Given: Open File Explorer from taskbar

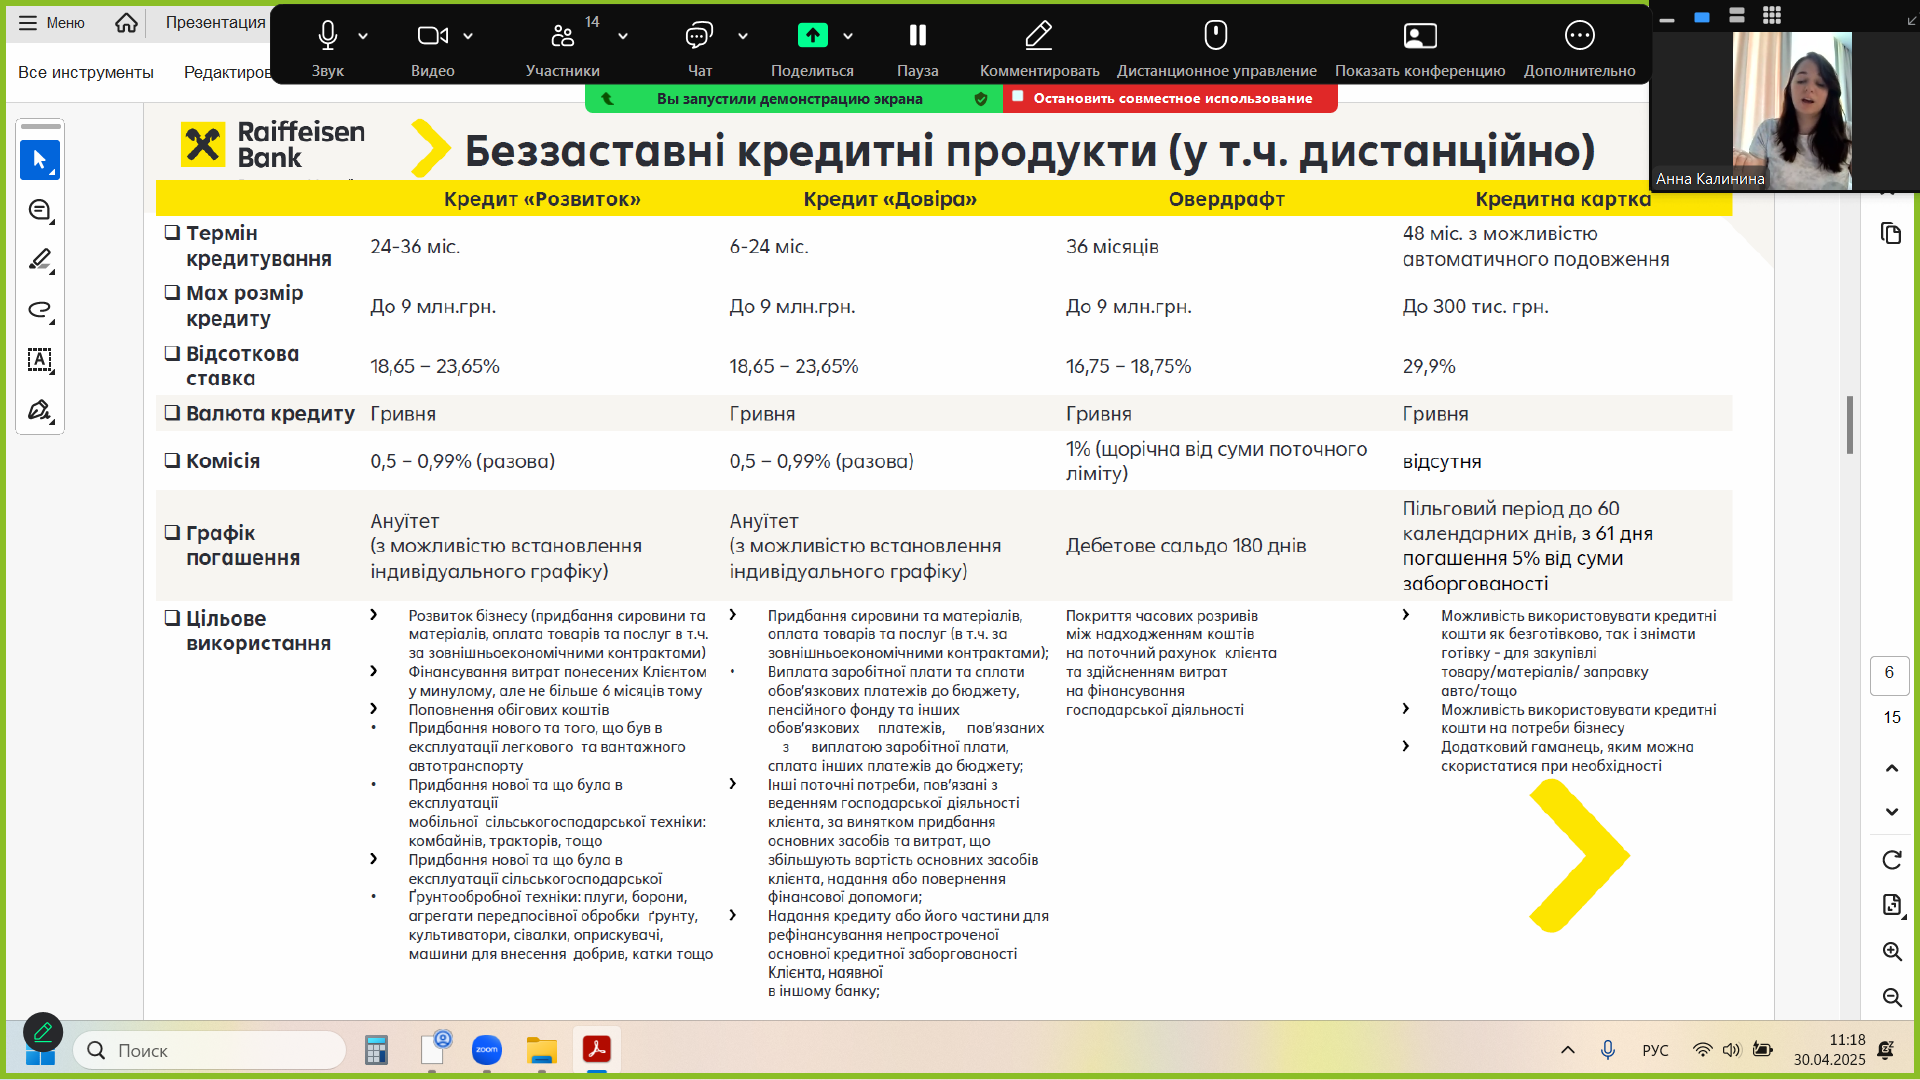Looking at the screenshot, I should (x=541, y=1050).
